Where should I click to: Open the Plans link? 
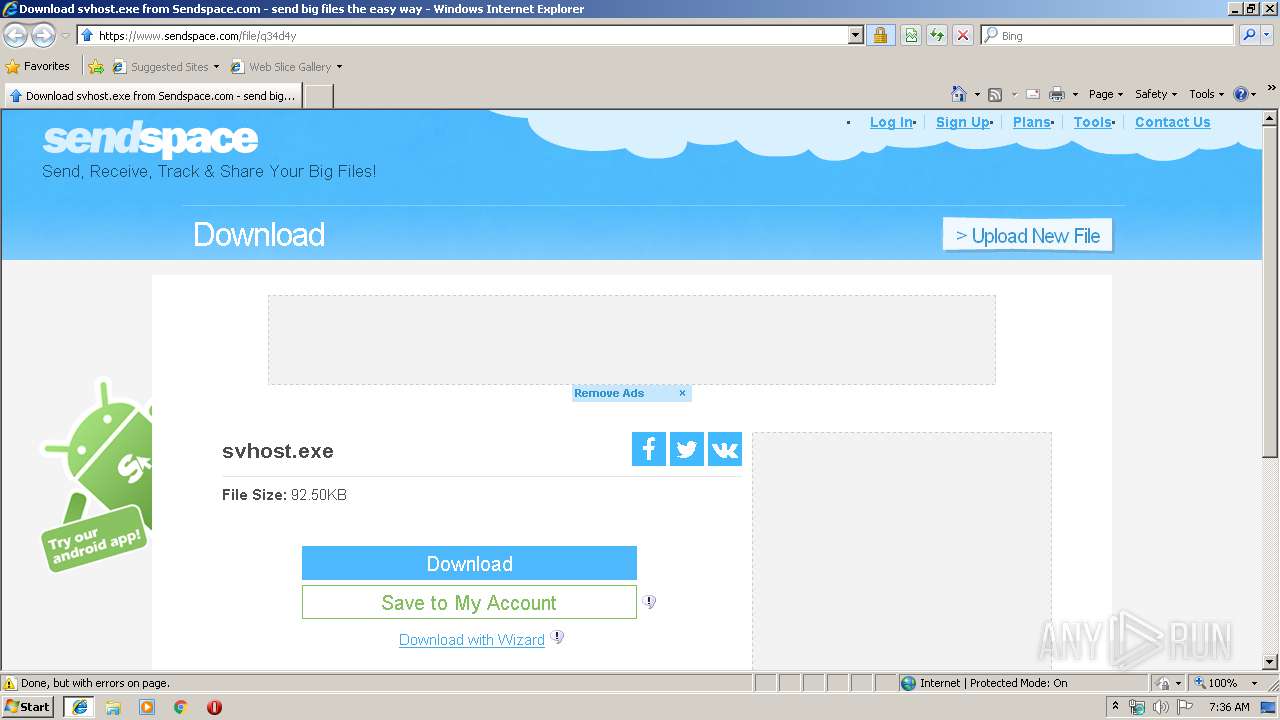1031,122
